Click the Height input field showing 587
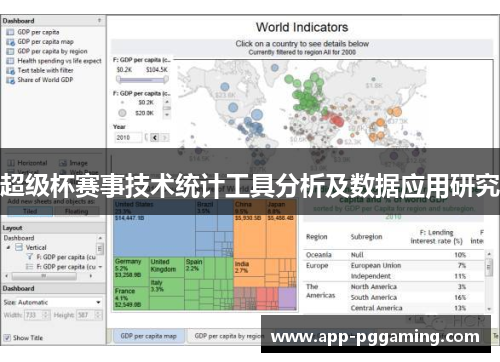Image resolution: width=500 pixels, height=362 pixels. tap(86, 315)
